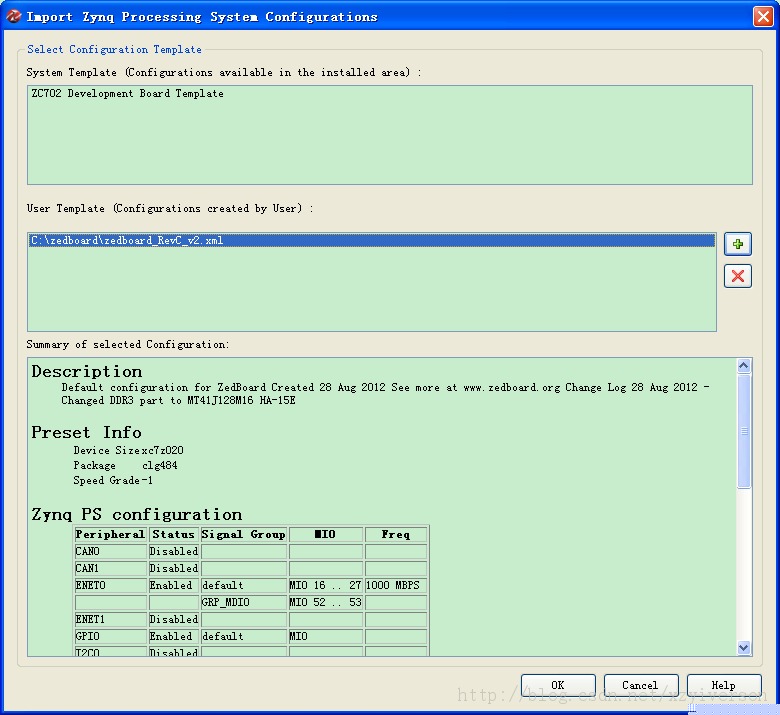The image size is (780, 715).
Task: Click the Freq column header
Action: pos(396,534)
